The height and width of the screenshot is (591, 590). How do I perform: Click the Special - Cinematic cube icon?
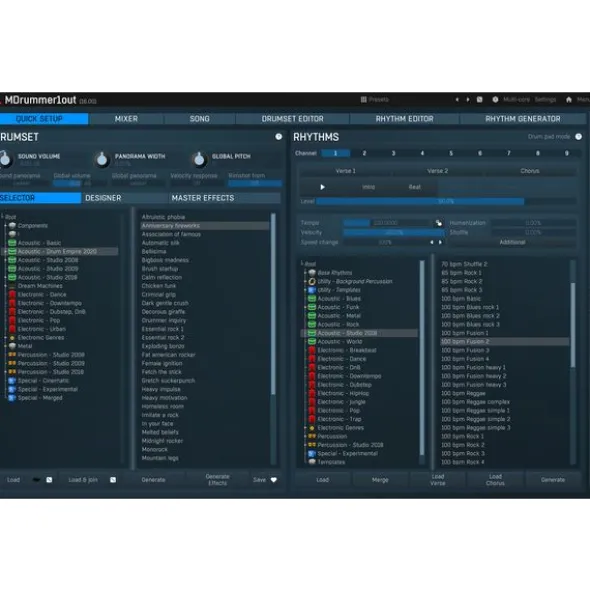tap(12, 381)
